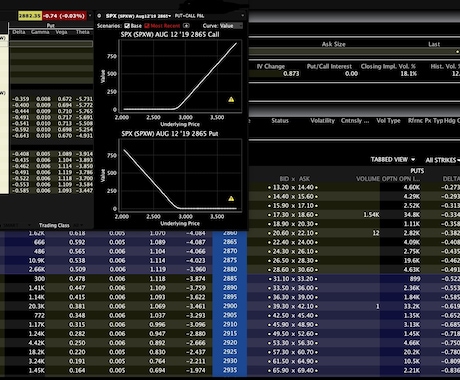Click the warning triangle on the 2865 Put chart

point(231,199)
